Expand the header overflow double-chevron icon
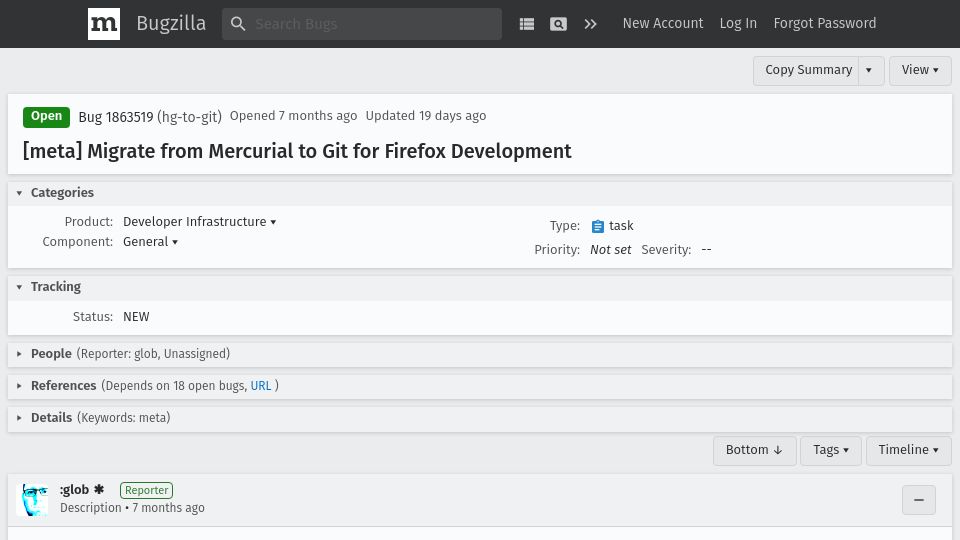The height and width of the screenshot is (540, 960). click(x=590, y=24)
